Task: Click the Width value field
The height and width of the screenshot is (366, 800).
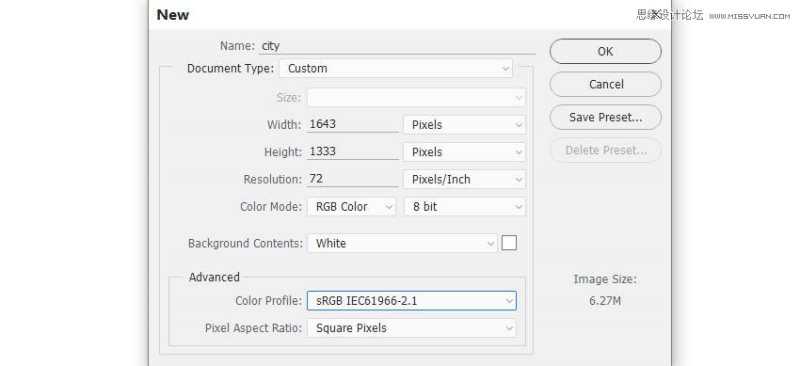Action: pyautogui.click(x=353, y=124)
